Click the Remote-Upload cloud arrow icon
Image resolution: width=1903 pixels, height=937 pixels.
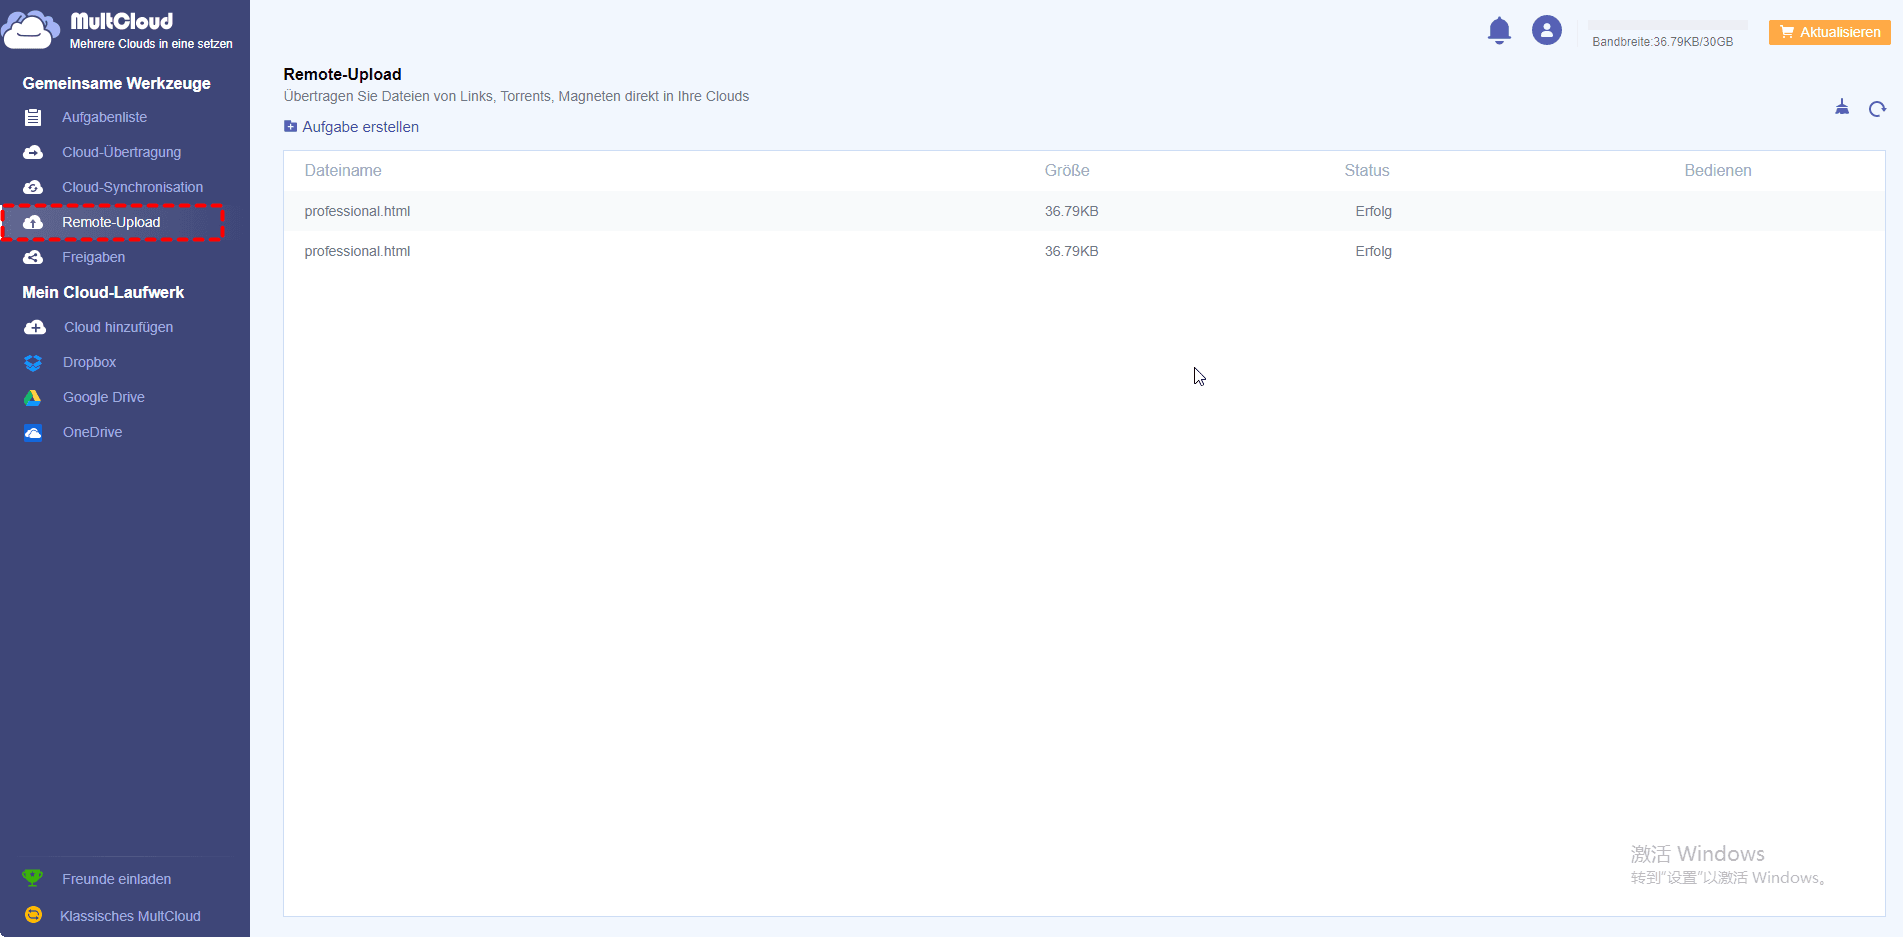pos(33,223)
